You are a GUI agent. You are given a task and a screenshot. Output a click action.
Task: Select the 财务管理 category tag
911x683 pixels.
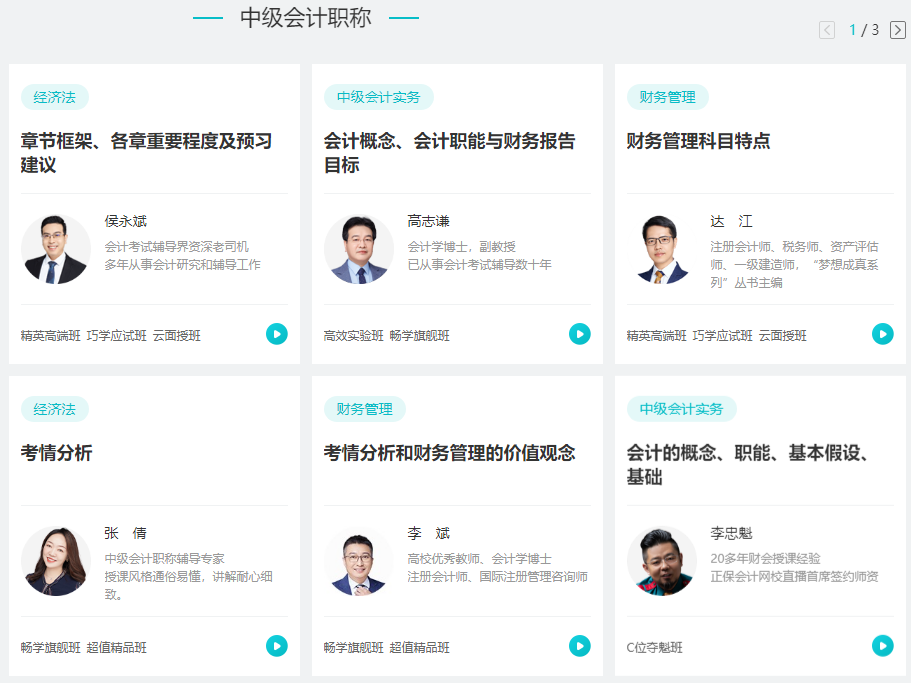pos(666,97)
